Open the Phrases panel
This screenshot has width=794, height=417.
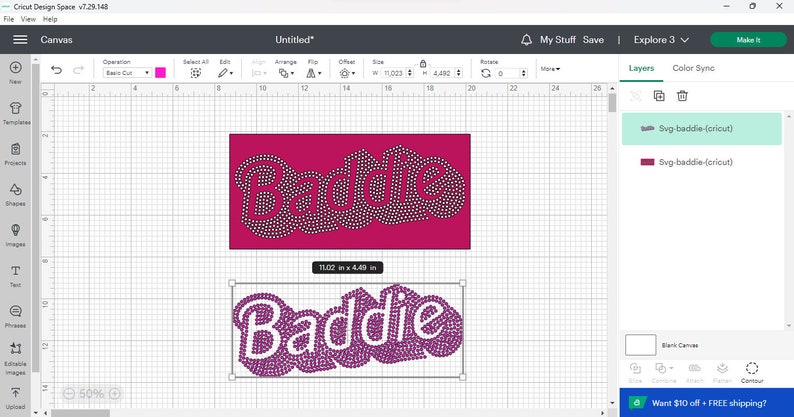15,317
